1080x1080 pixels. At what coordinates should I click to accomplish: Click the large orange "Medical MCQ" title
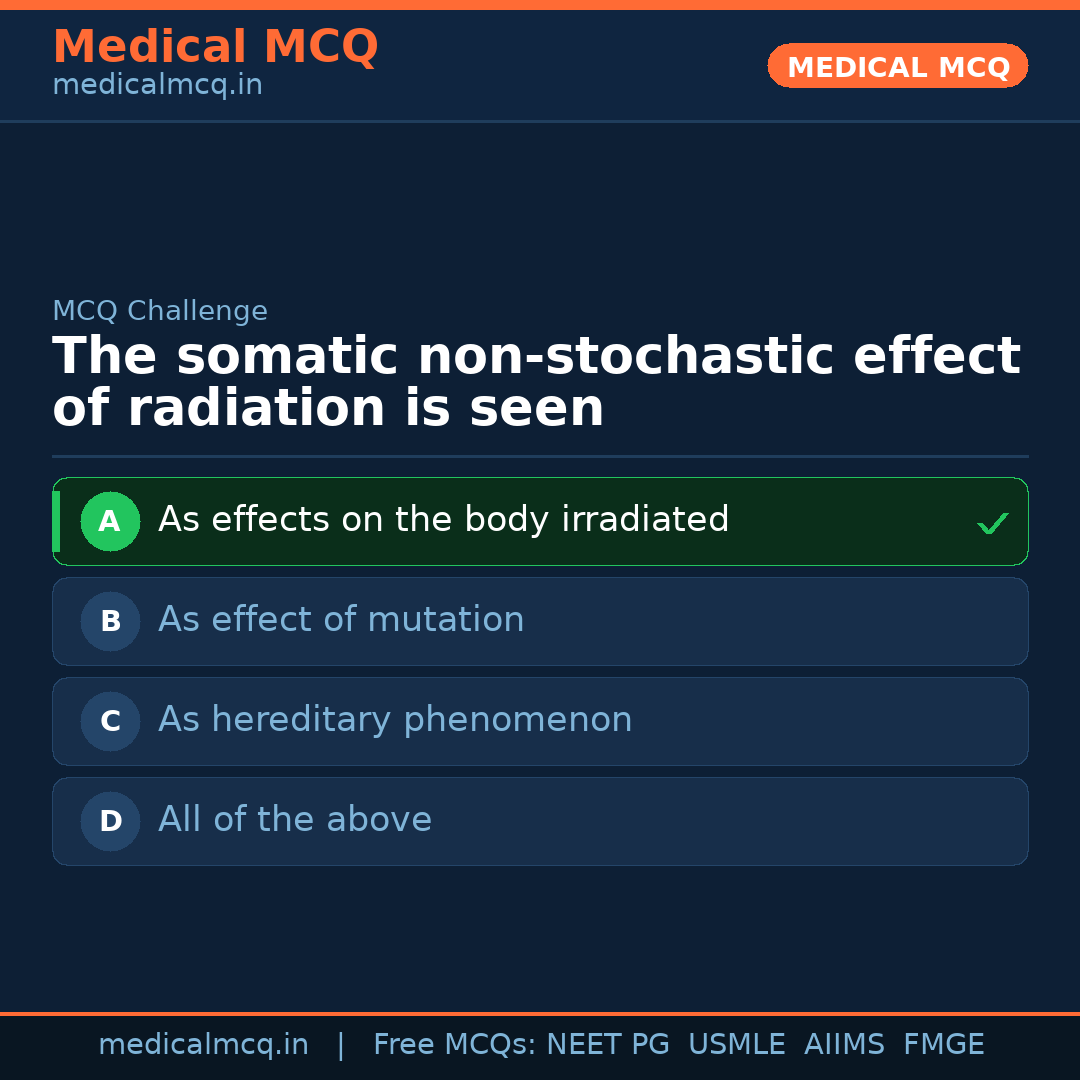215,47
